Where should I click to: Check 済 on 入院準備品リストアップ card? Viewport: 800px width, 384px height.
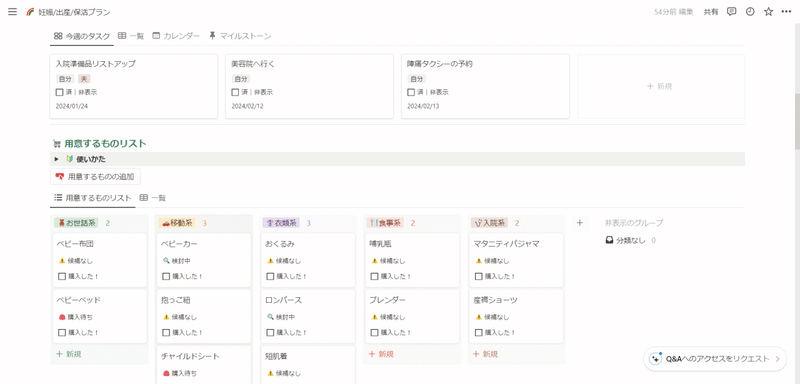[59, 92]
